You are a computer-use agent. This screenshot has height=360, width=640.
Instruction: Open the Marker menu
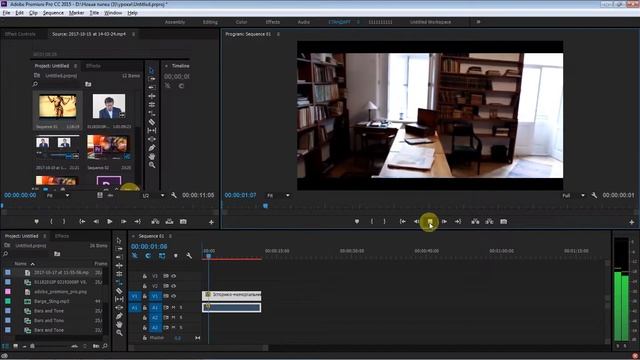76,13
